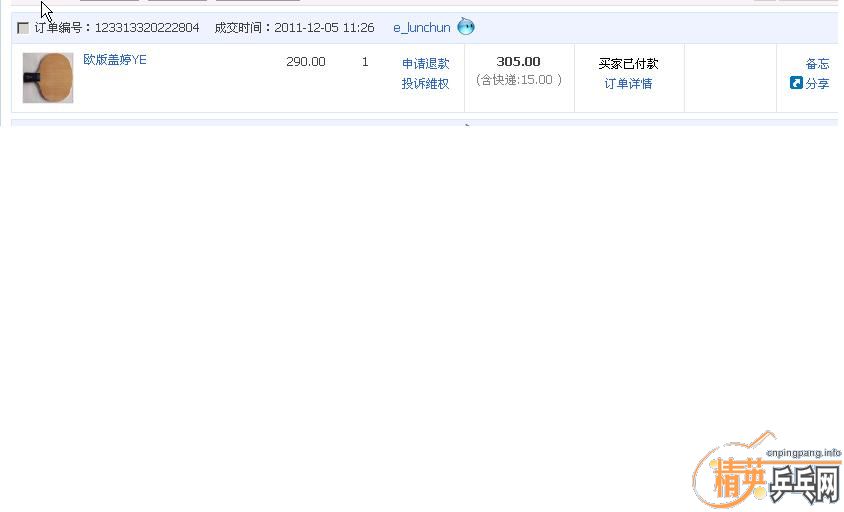Click order number 123313320222804
This screenshot has height=512, width=844.
(x=146, y=28)
